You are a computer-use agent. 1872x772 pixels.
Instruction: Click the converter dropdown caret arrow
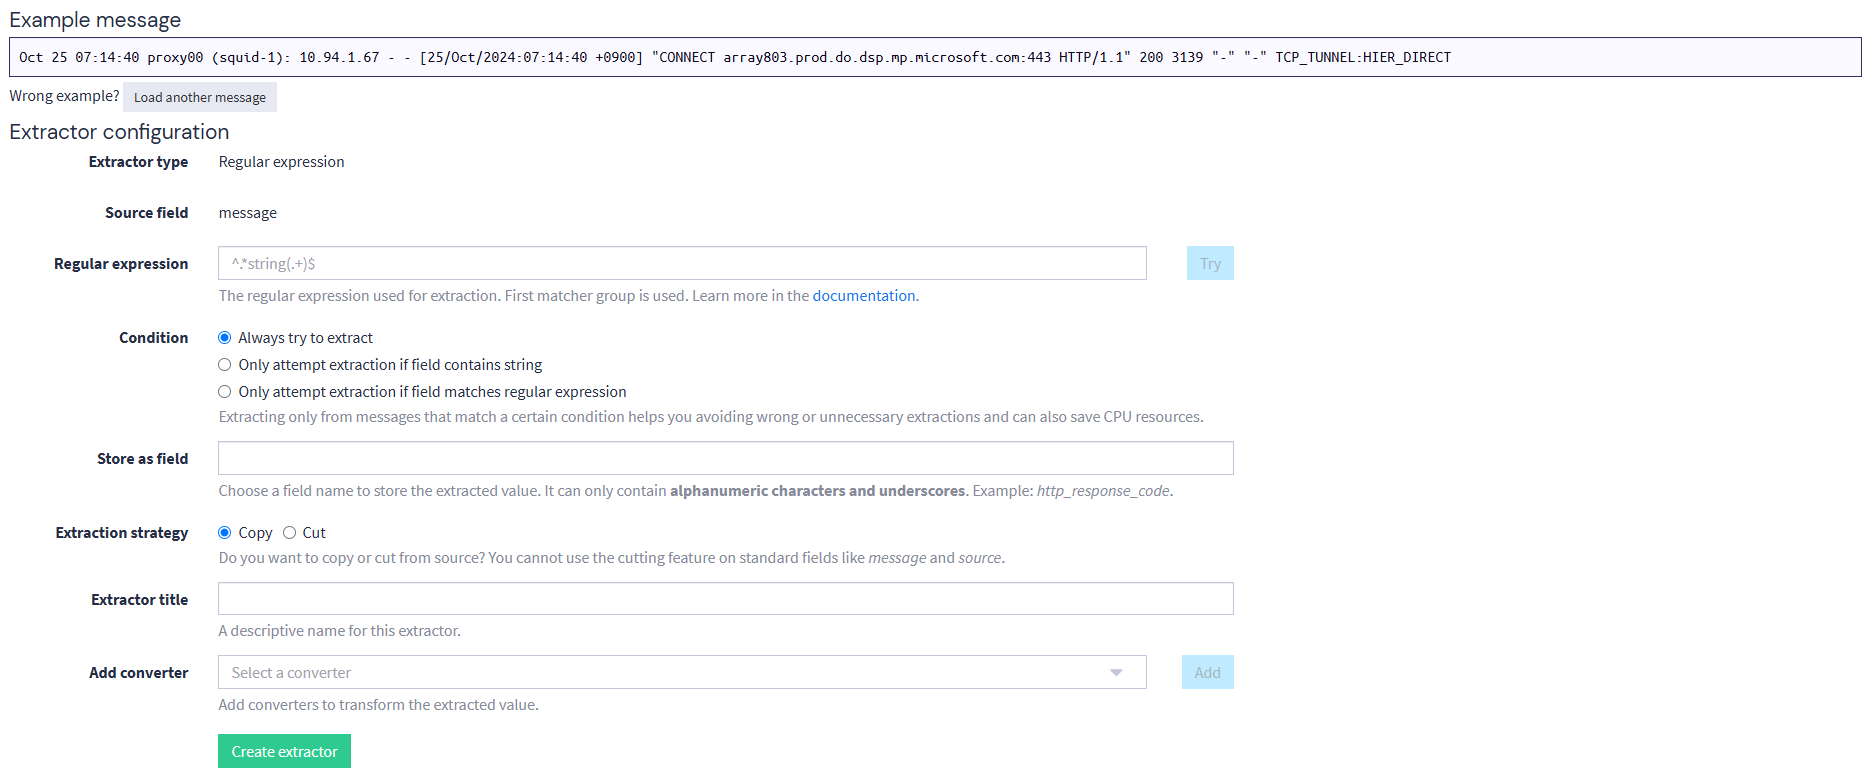pos(1116,673)
